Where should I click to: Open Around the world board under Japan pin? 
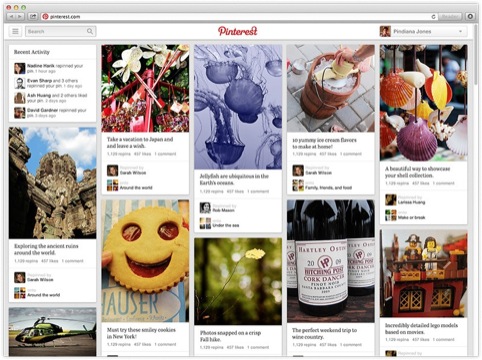[x=136, y=188]
